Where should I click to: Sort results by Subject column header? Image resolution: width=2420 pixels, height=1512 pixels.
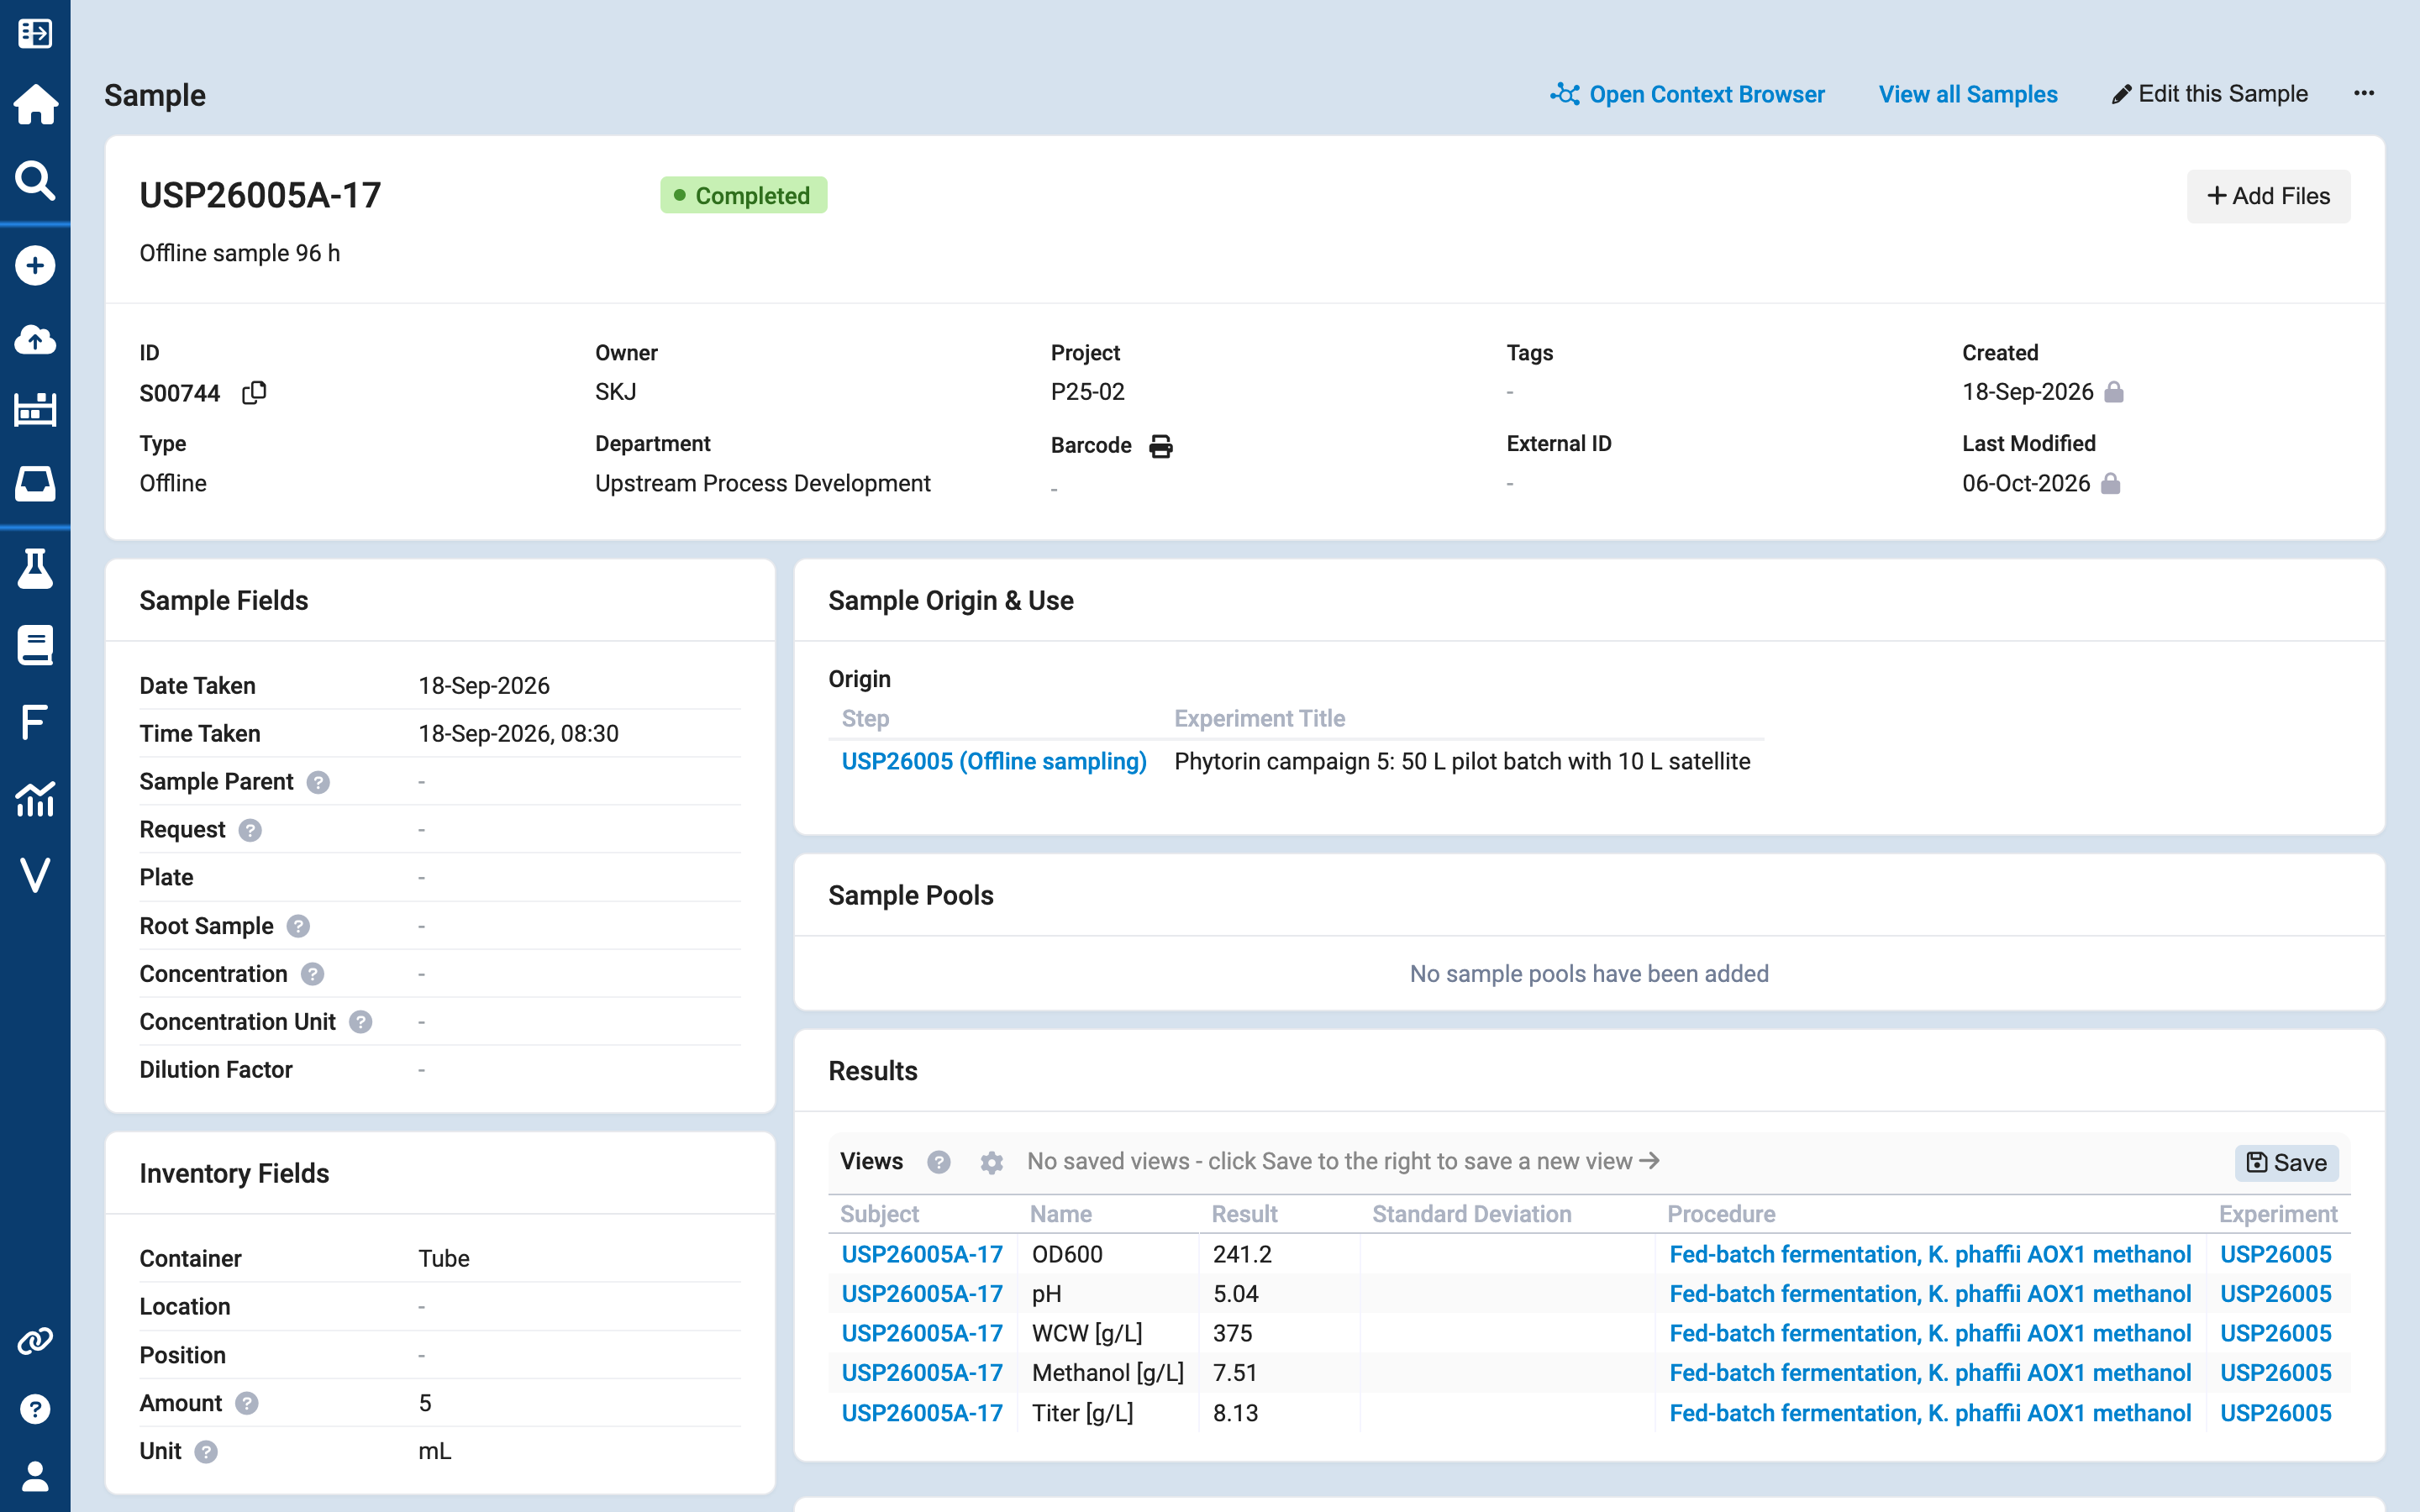879,1214
